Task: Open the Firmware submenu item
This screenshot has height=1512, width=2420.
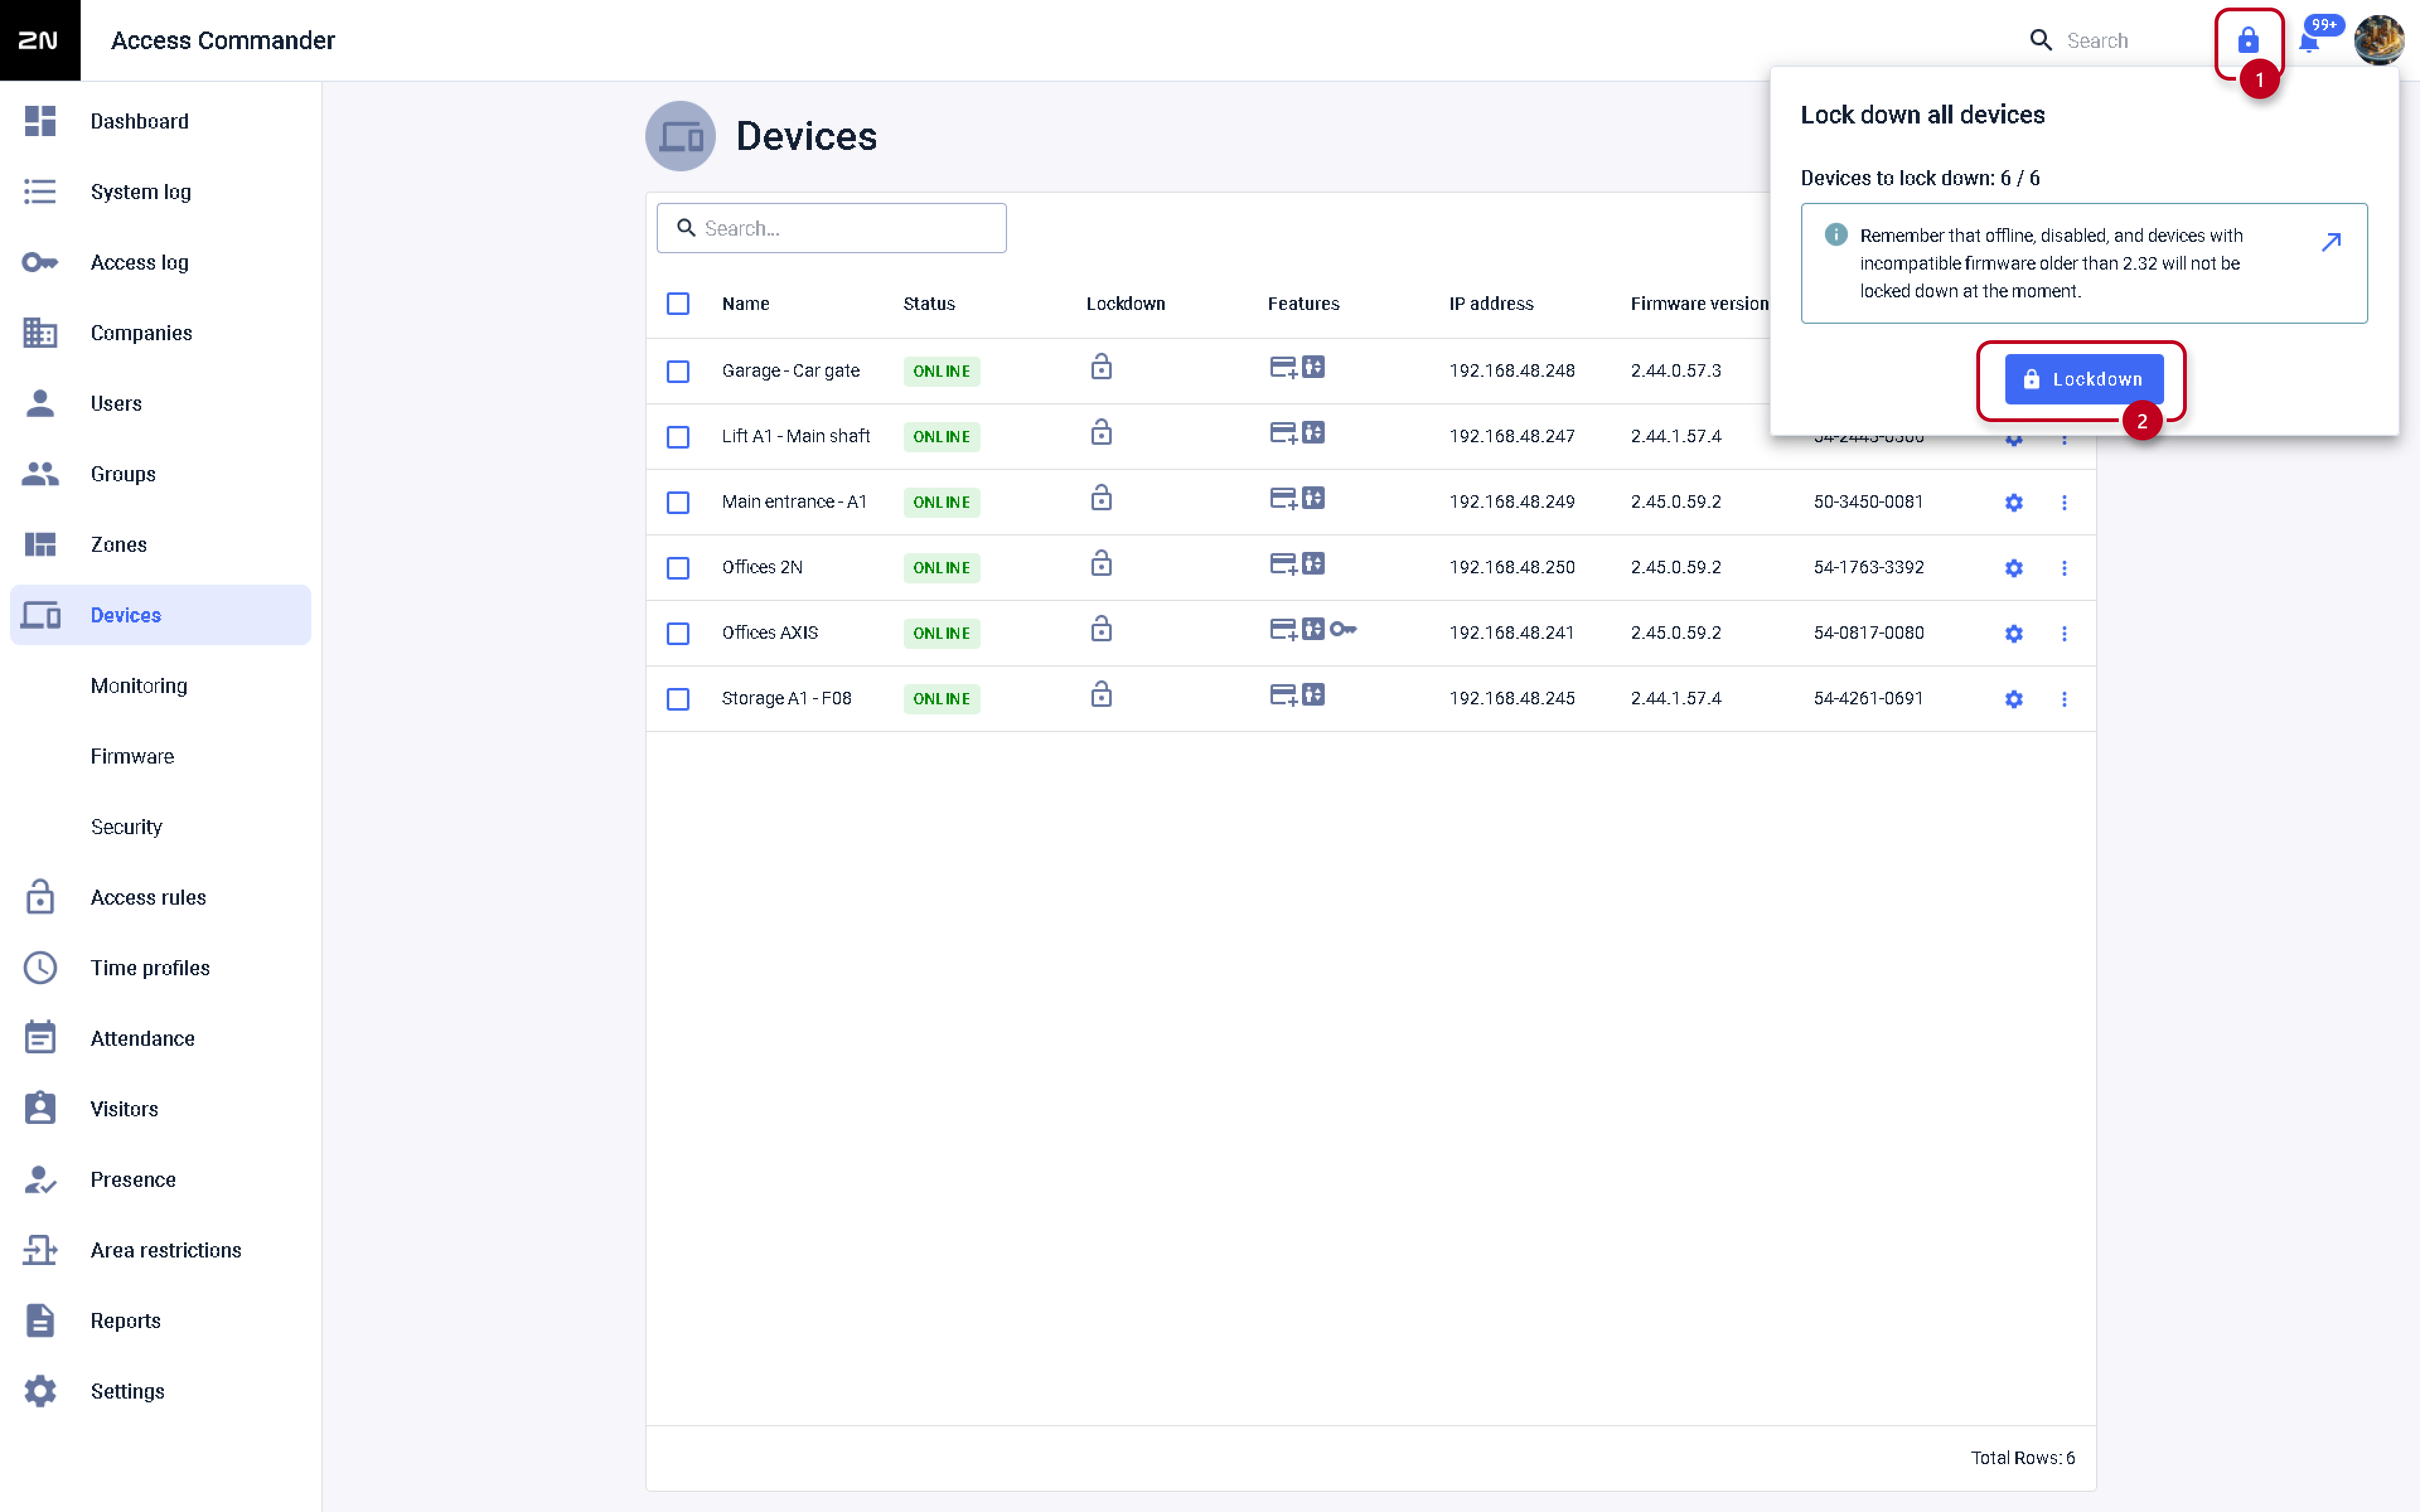Action: point(160,756)
